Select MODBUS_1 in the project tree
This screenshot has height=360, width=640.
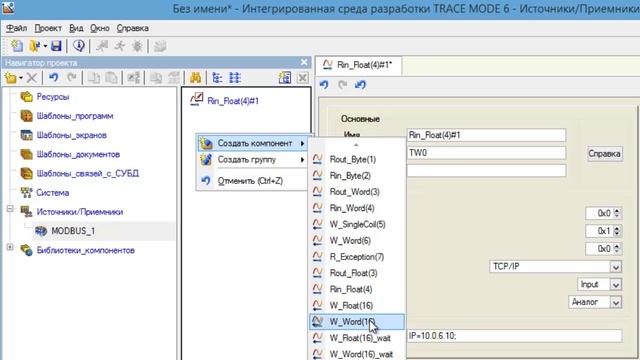tap(73, 231)
